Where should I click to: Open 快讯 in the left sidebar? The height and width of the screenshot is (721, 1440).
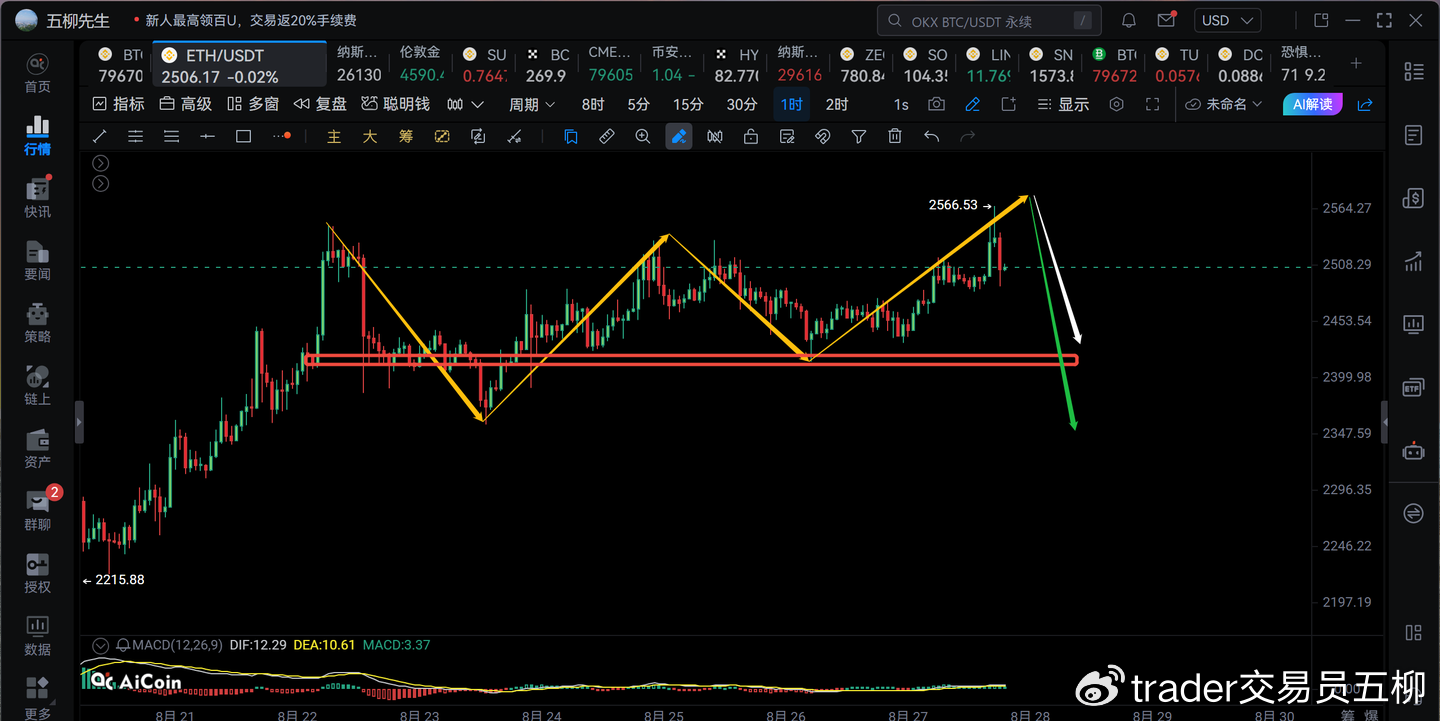[x=38, y=198]
